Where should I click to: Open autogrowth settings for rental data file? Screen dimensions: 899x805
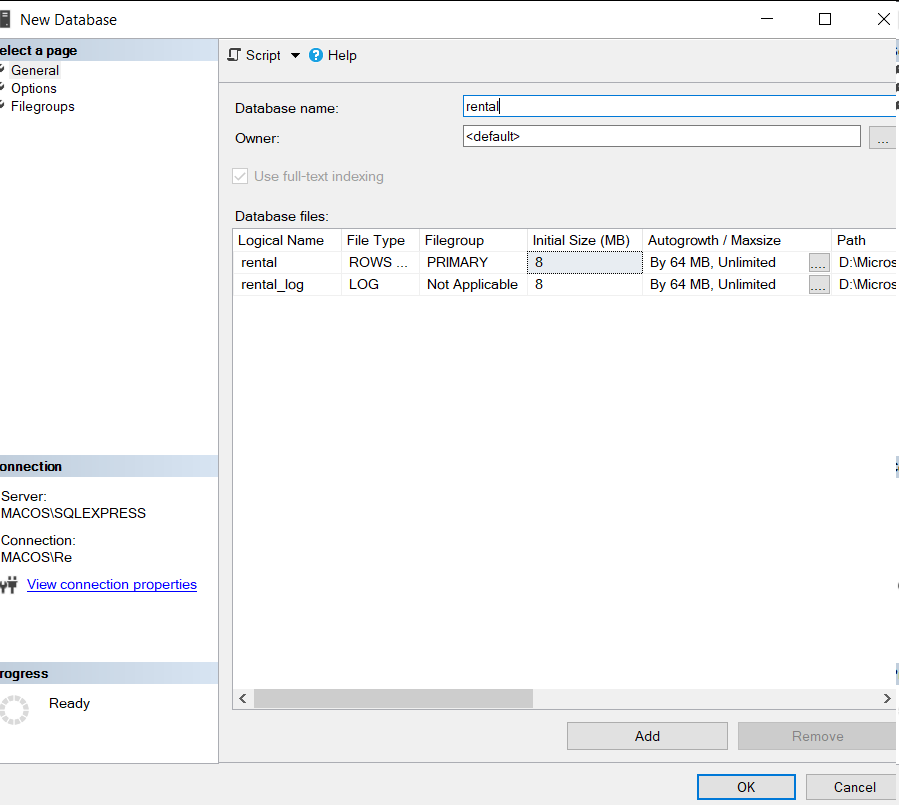click(x=819, y=262)
